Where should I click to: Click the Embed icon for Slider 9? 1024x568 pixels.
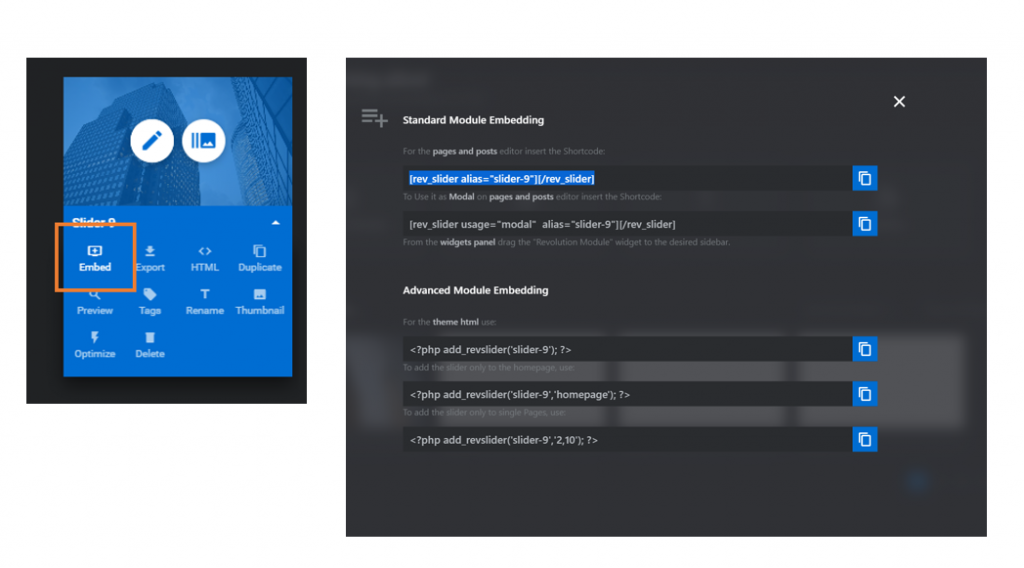click(95, 257)
